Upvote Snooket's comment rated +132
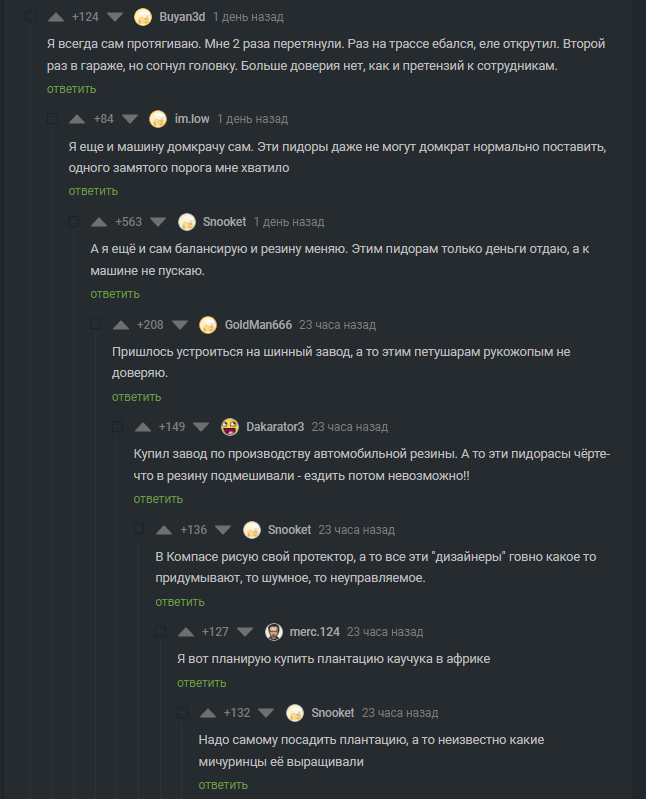This screenshot has height=799, width=646. (208, 713)
